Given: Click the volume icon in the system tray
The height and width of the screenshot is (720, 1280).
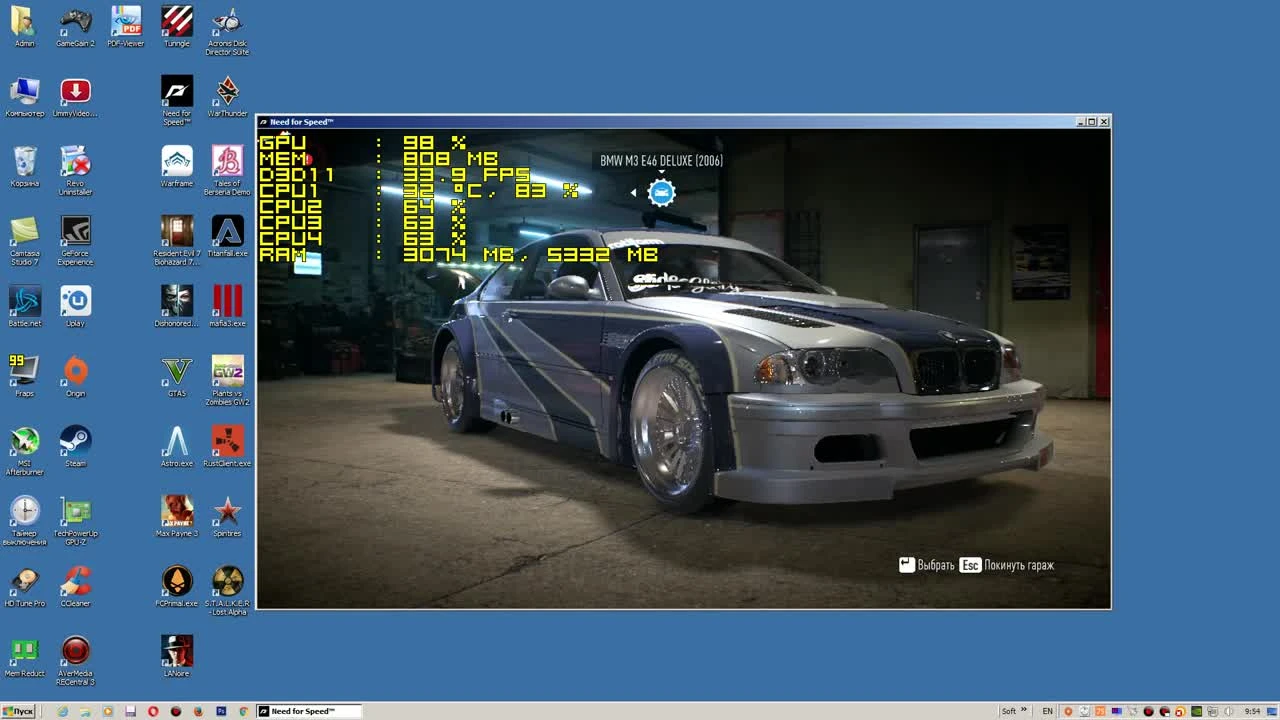Looking at the screenshot, I should (1228, 711).
